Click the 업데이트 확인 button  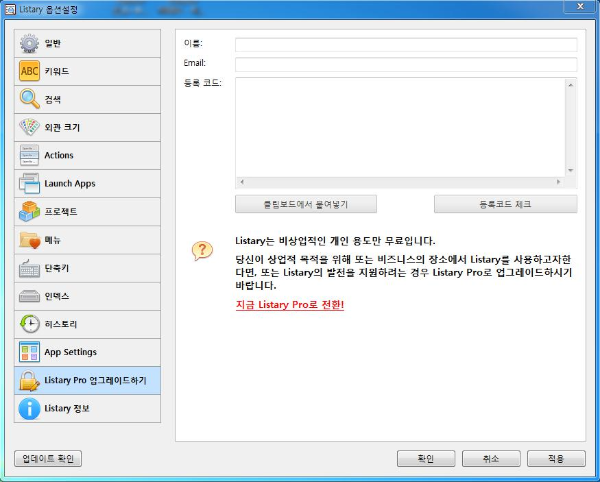48,458
